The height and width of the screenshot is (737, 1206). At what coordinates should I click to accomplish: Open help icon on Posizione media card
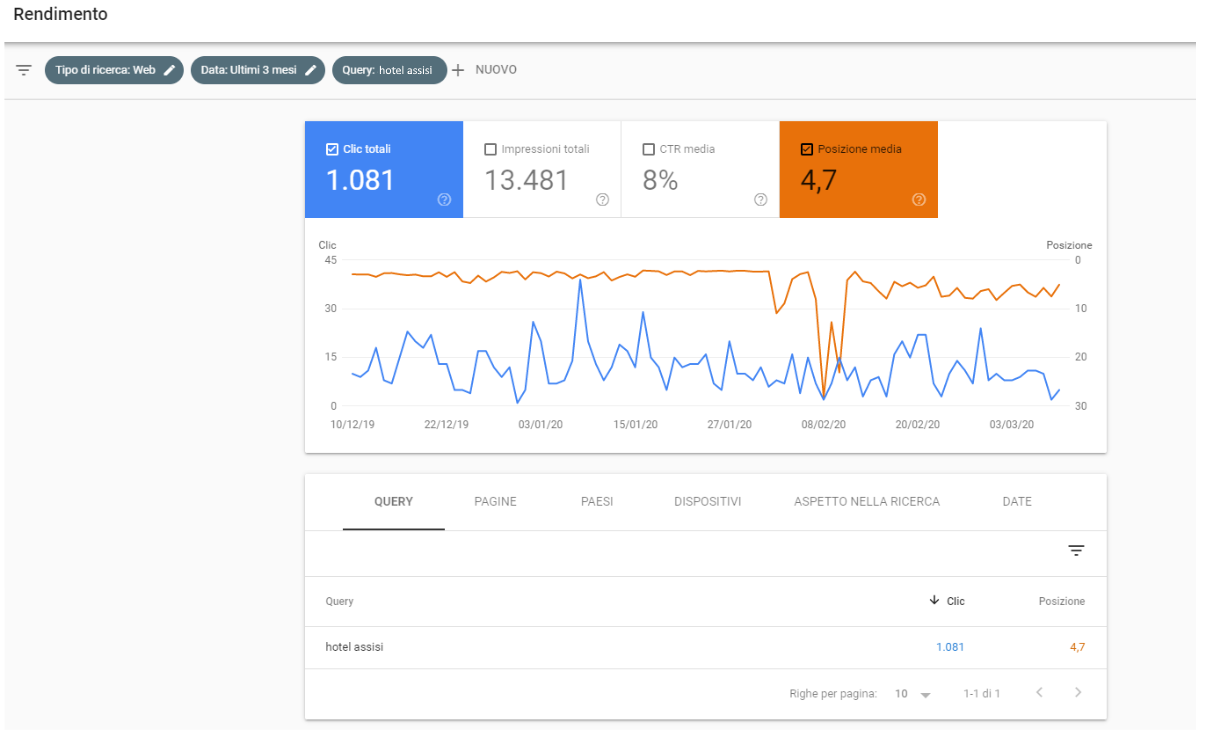click(x=918, y=200)
